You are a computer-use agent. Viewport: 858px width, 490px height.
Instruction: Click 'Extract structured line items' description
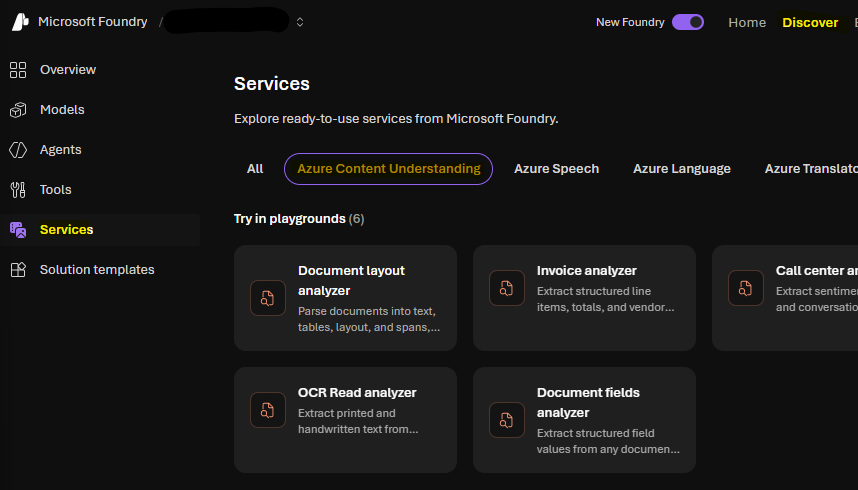pos(605,299)
